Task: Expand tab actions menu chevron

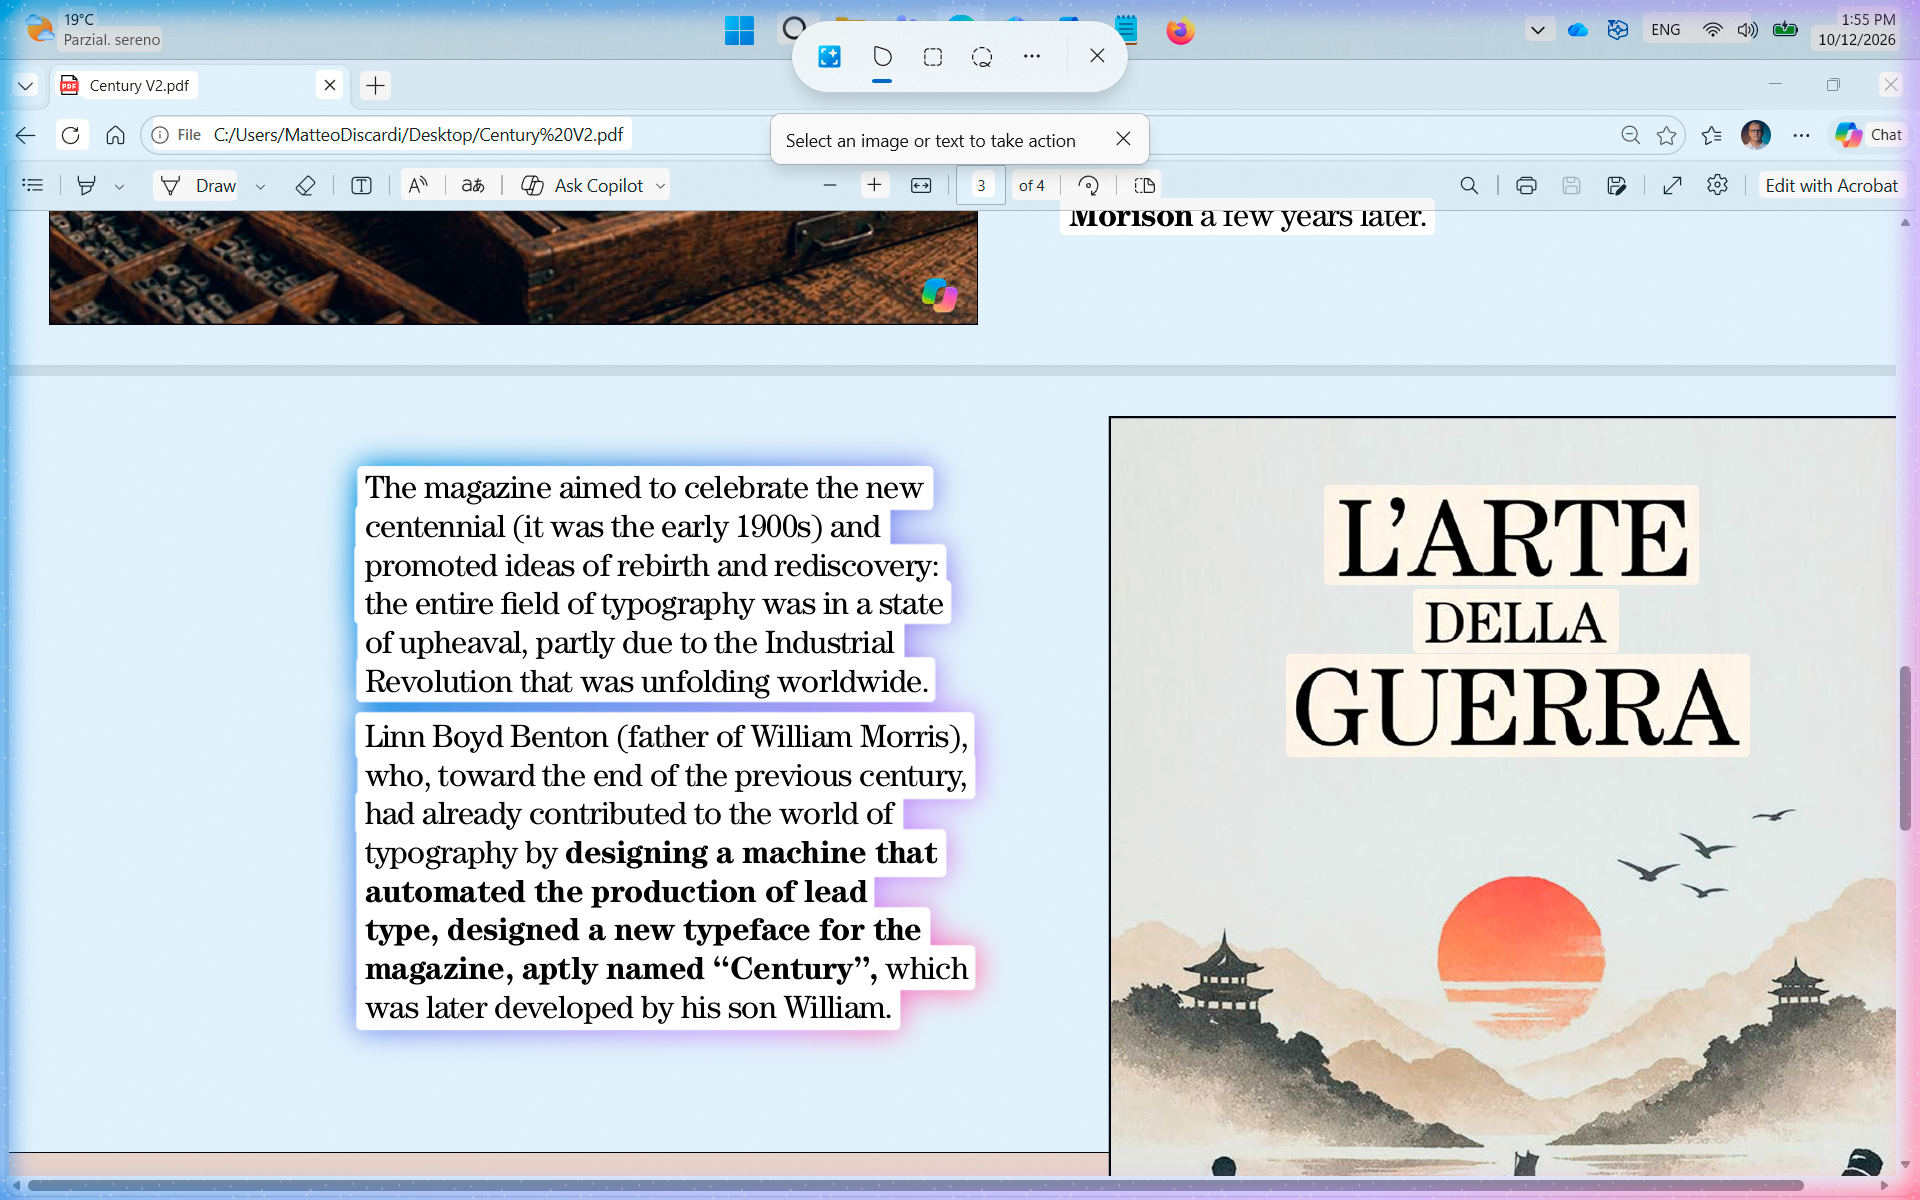Action: tap(26, 85)
